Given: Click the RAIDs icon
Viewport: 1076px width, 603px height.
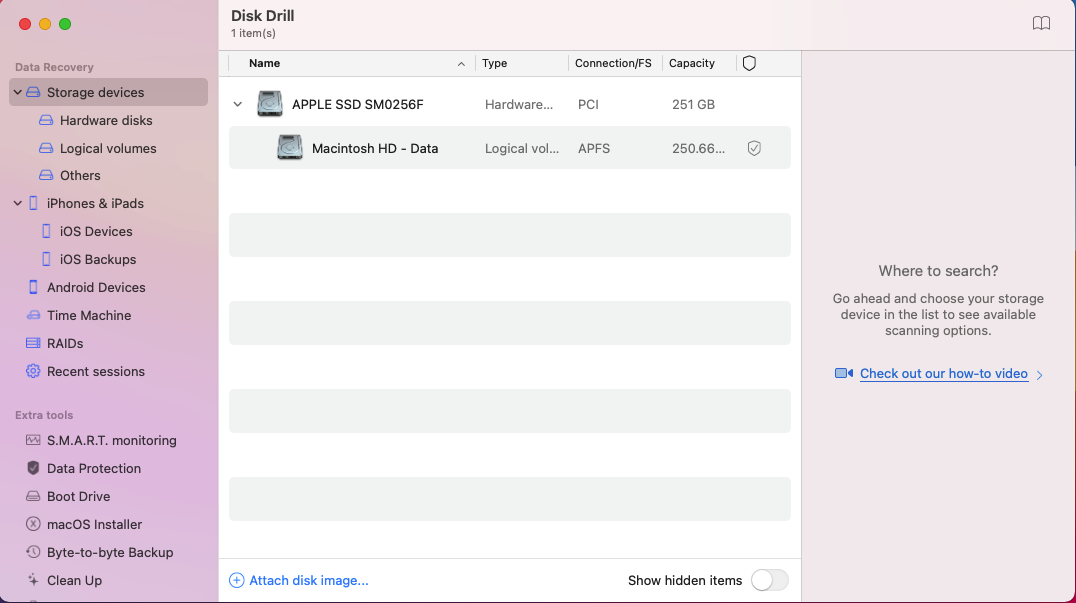Looking at the screenshot, I should [x=33, y=343].
